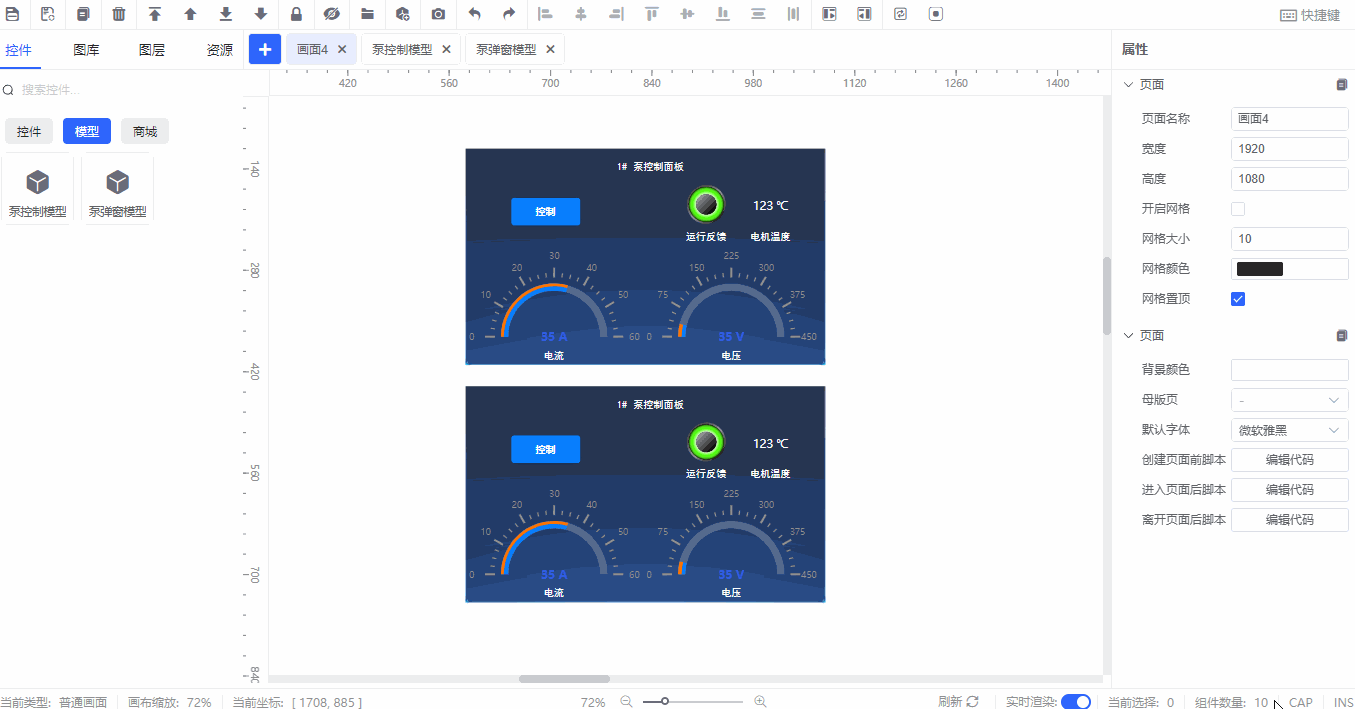Image resolution: width=1355 pixels, height=709 pixels.
Task: Turn off the 实时渲染 switch
Action: 1076,702
